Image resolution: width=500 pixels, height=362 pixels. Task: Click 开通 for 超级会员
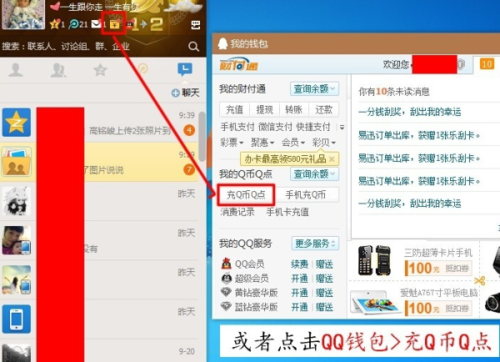click(299, 278)
